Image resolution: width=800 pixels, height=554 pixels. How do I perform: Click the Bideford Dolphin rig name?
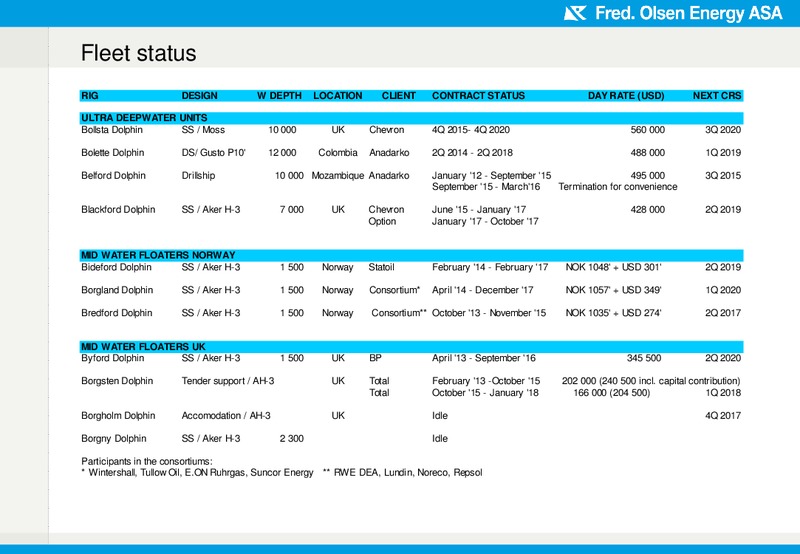(x=116, y=267)
